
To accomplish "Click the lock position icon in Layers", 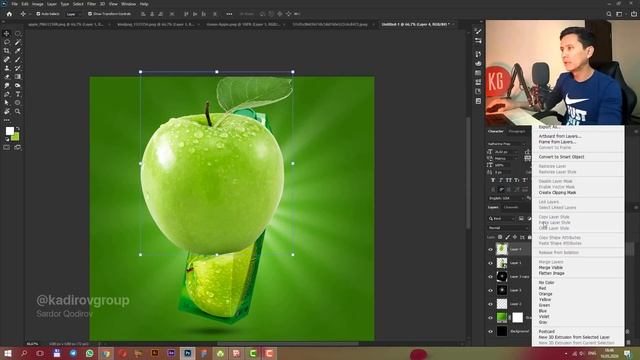I will [515, 237].
